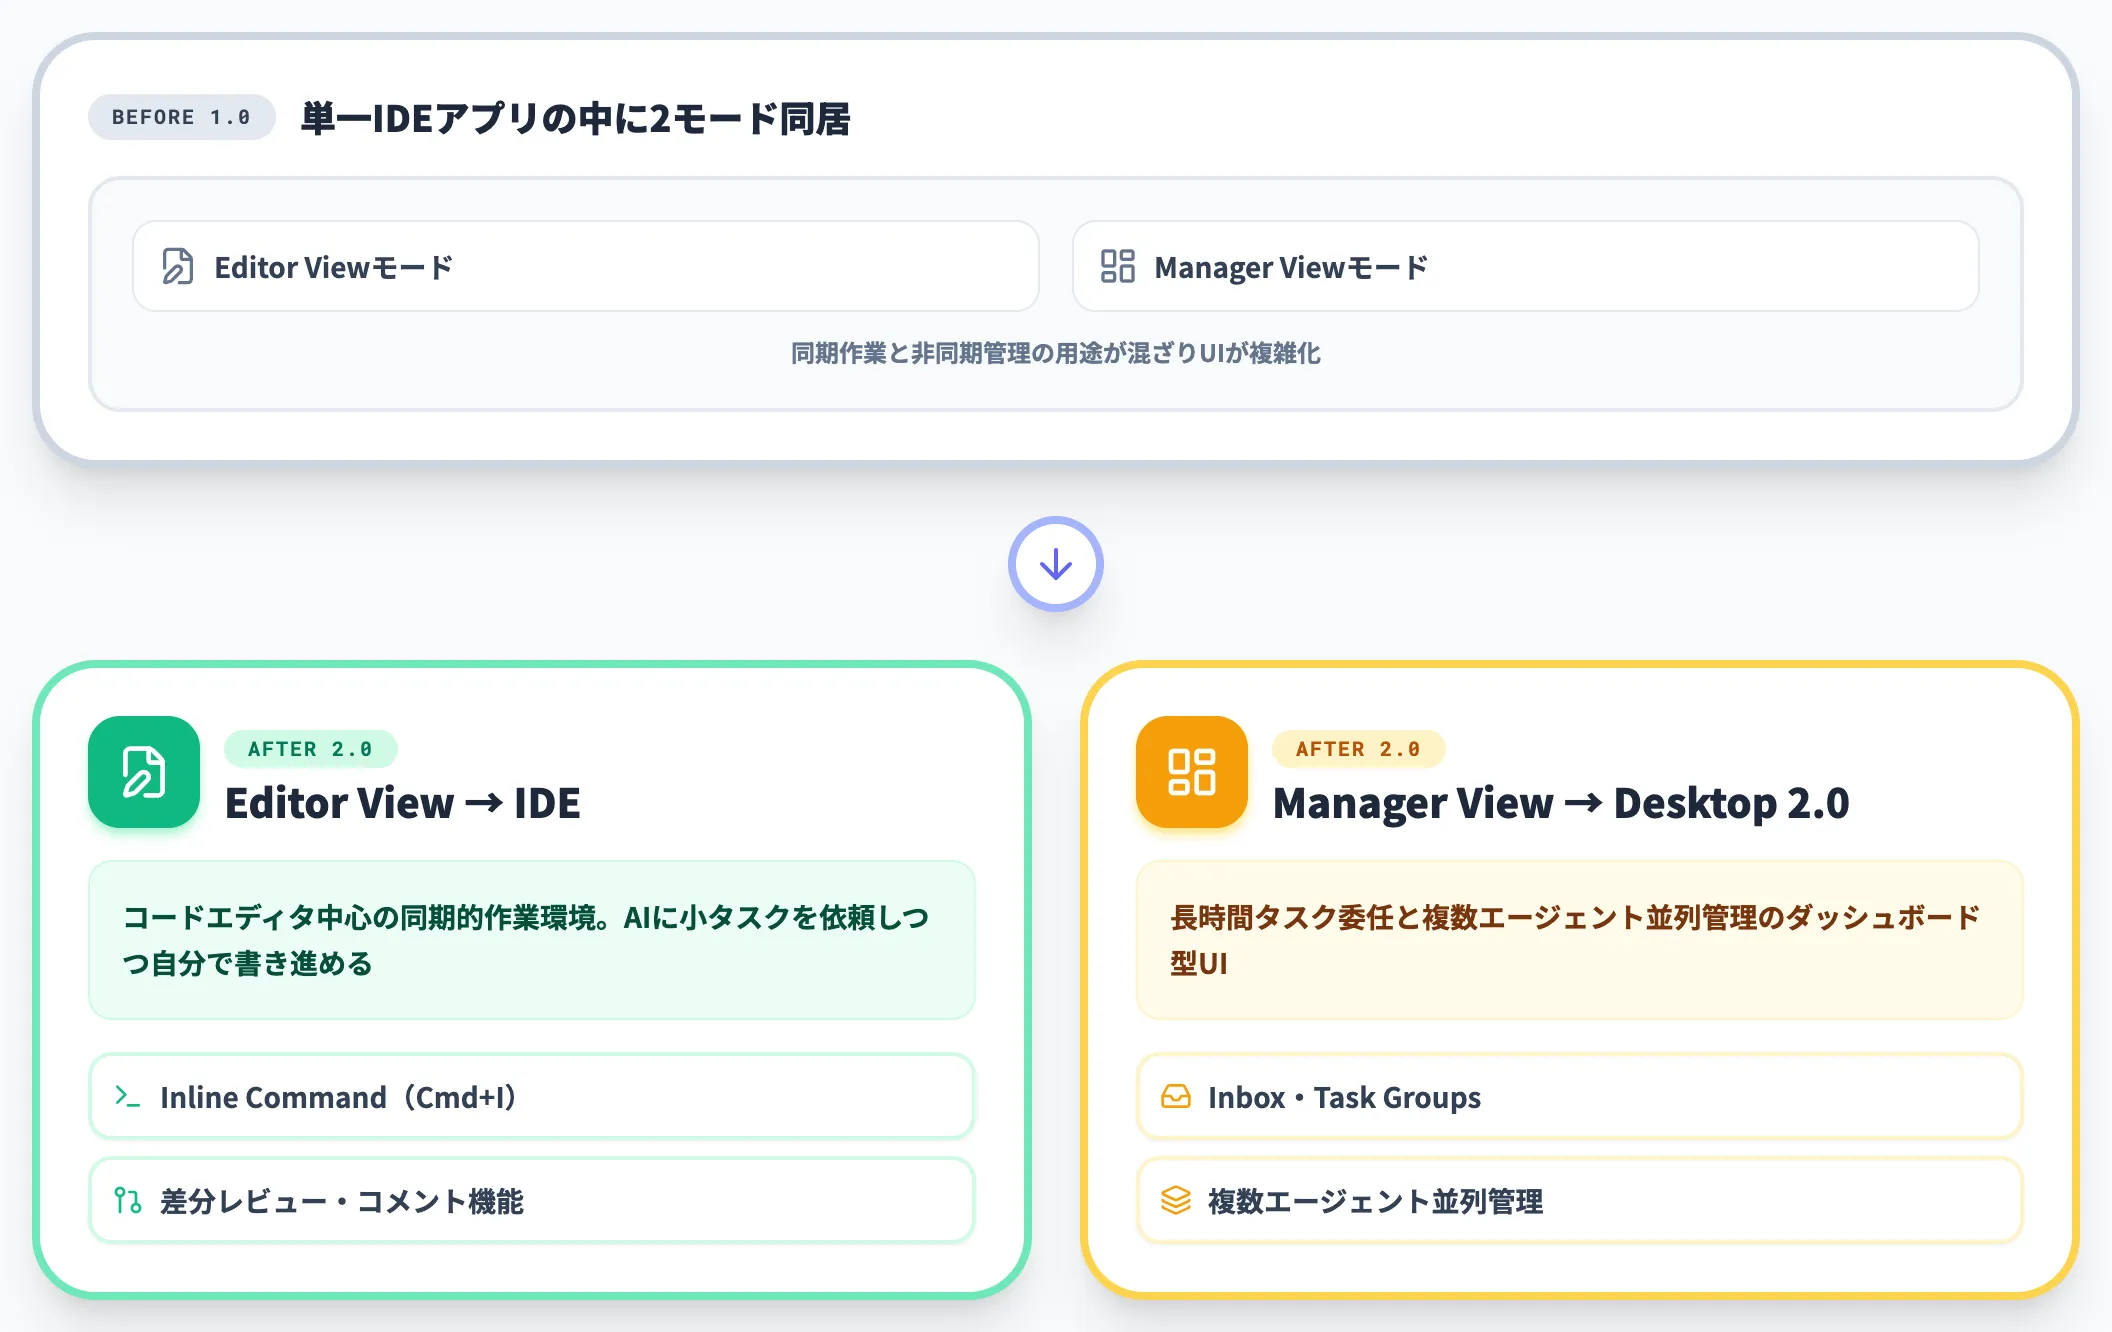The width and height of the screenshot is (2112, 1332).
Task: Click the circular down-arrow icon
Action: click(1056, 564)
